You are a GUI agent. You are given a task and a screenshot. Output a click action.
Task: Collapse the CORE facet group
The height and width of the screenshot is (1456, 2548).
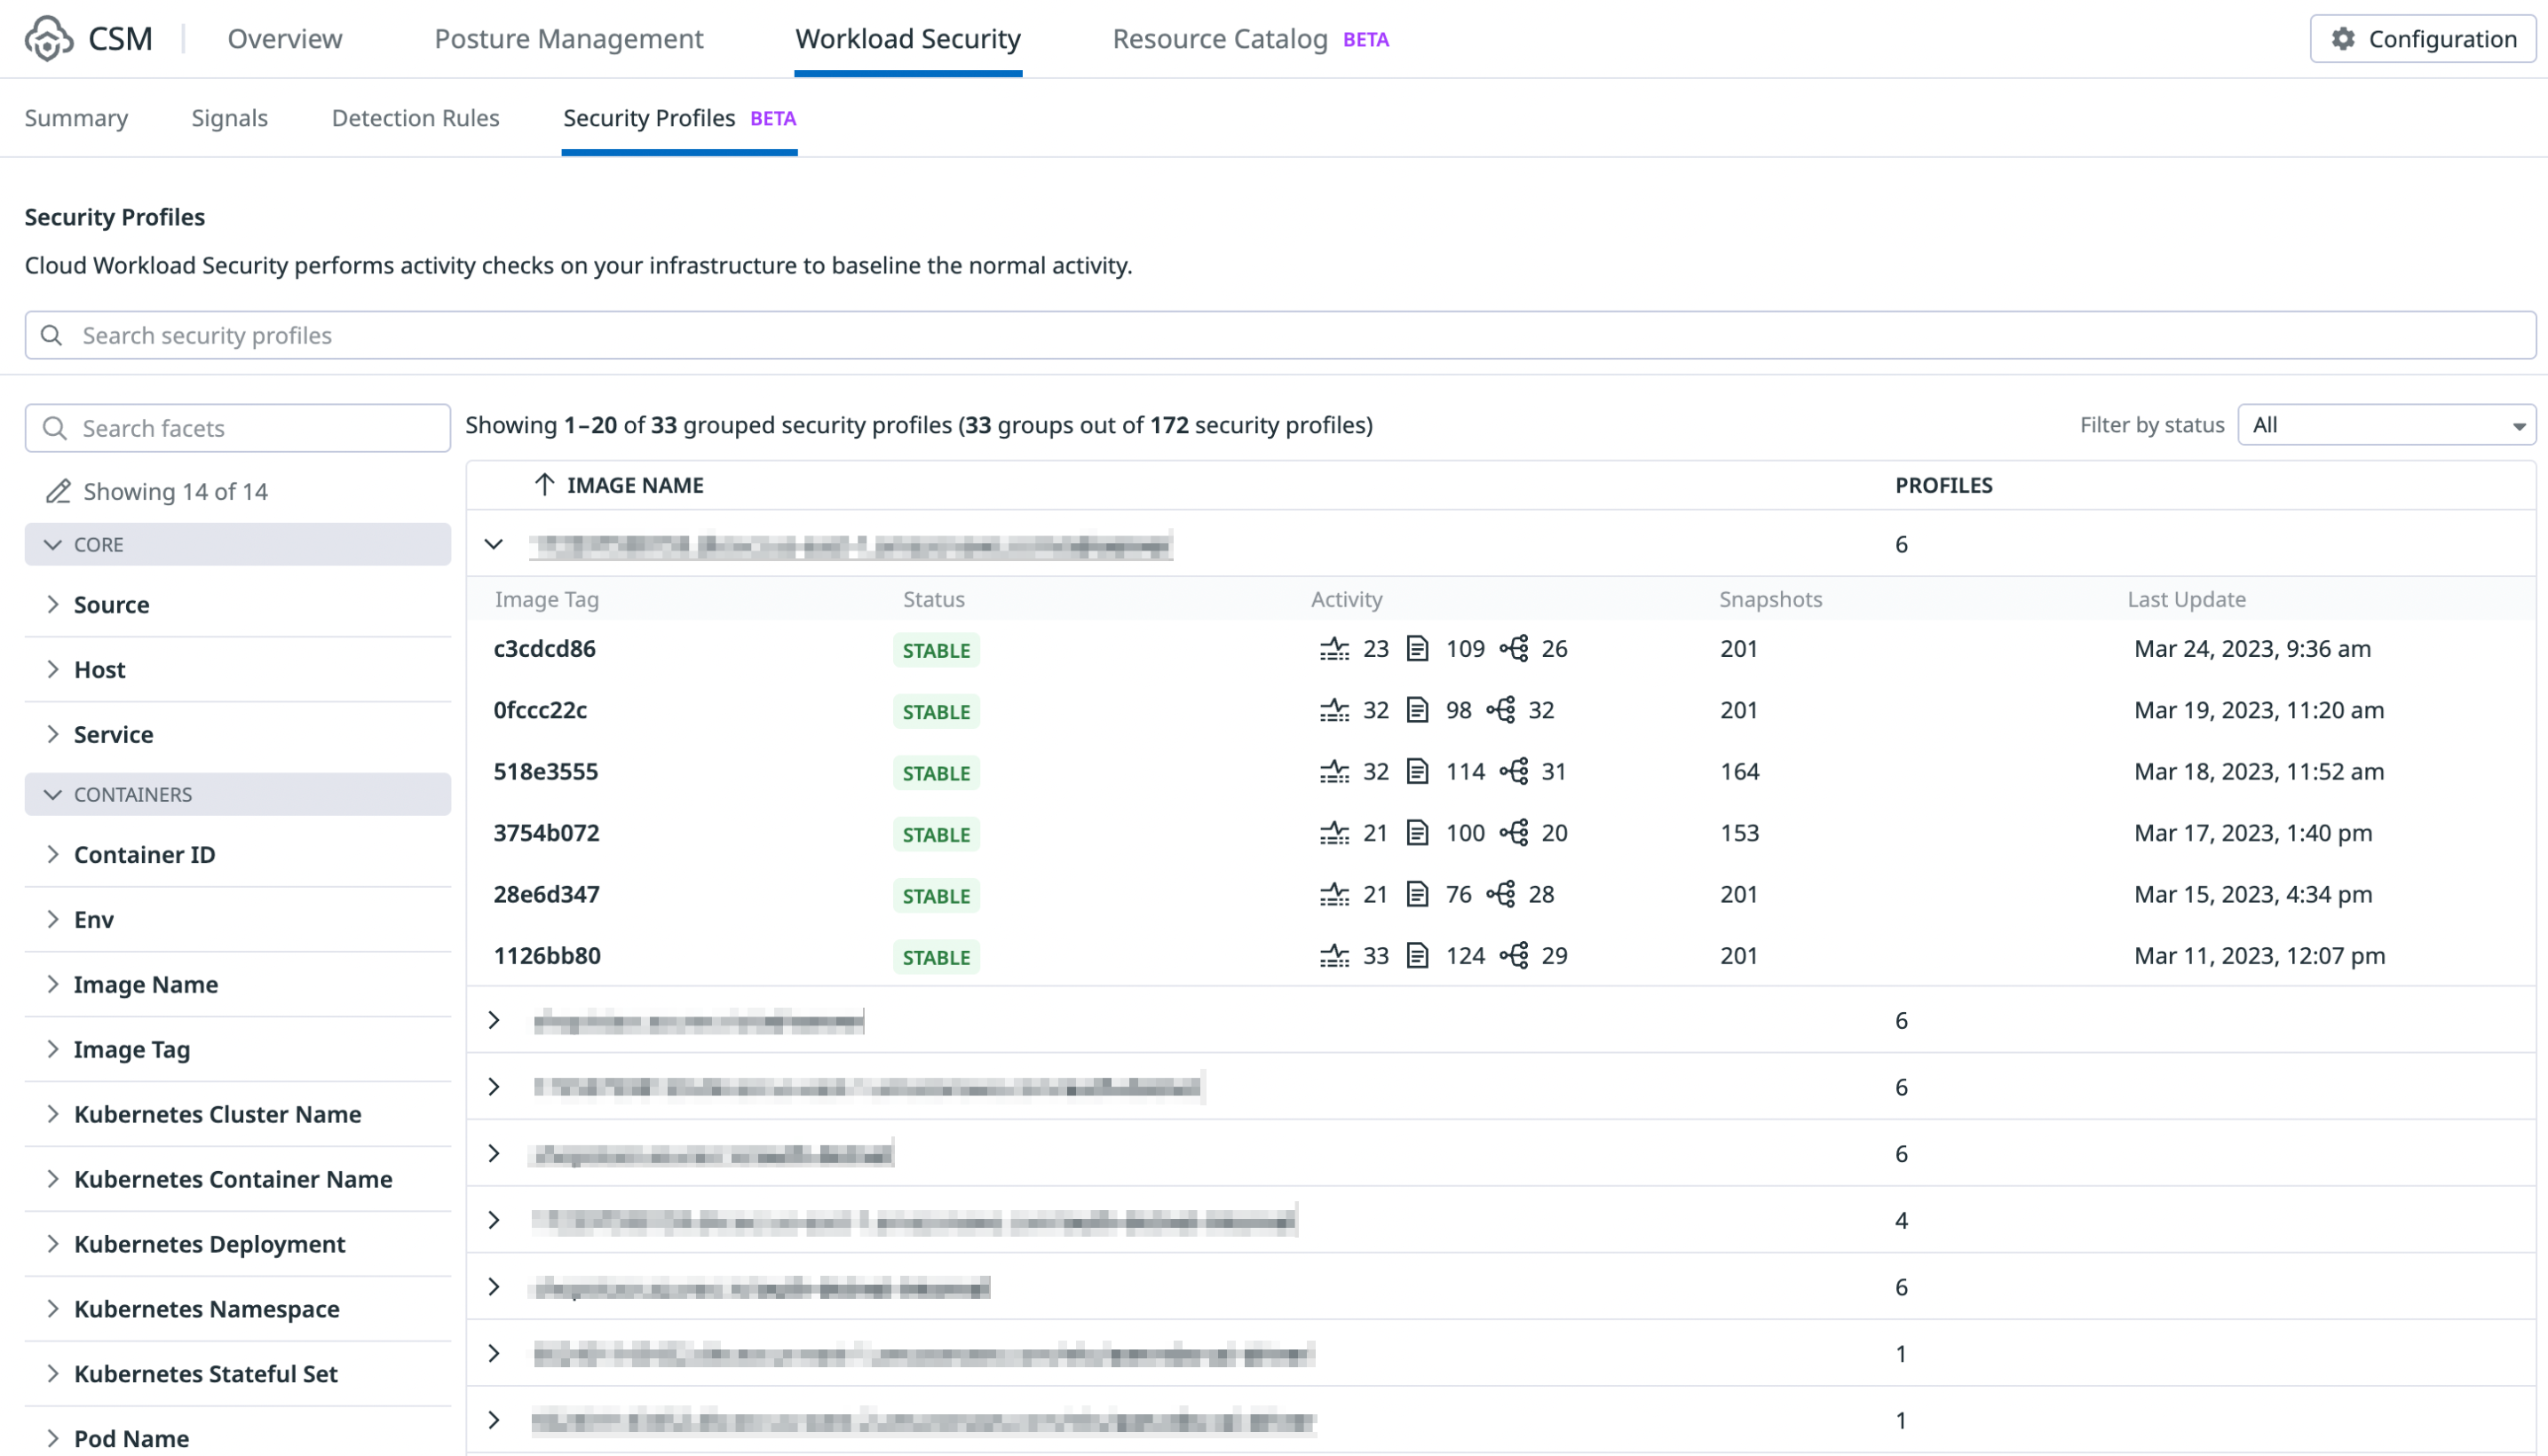point(53,545)
